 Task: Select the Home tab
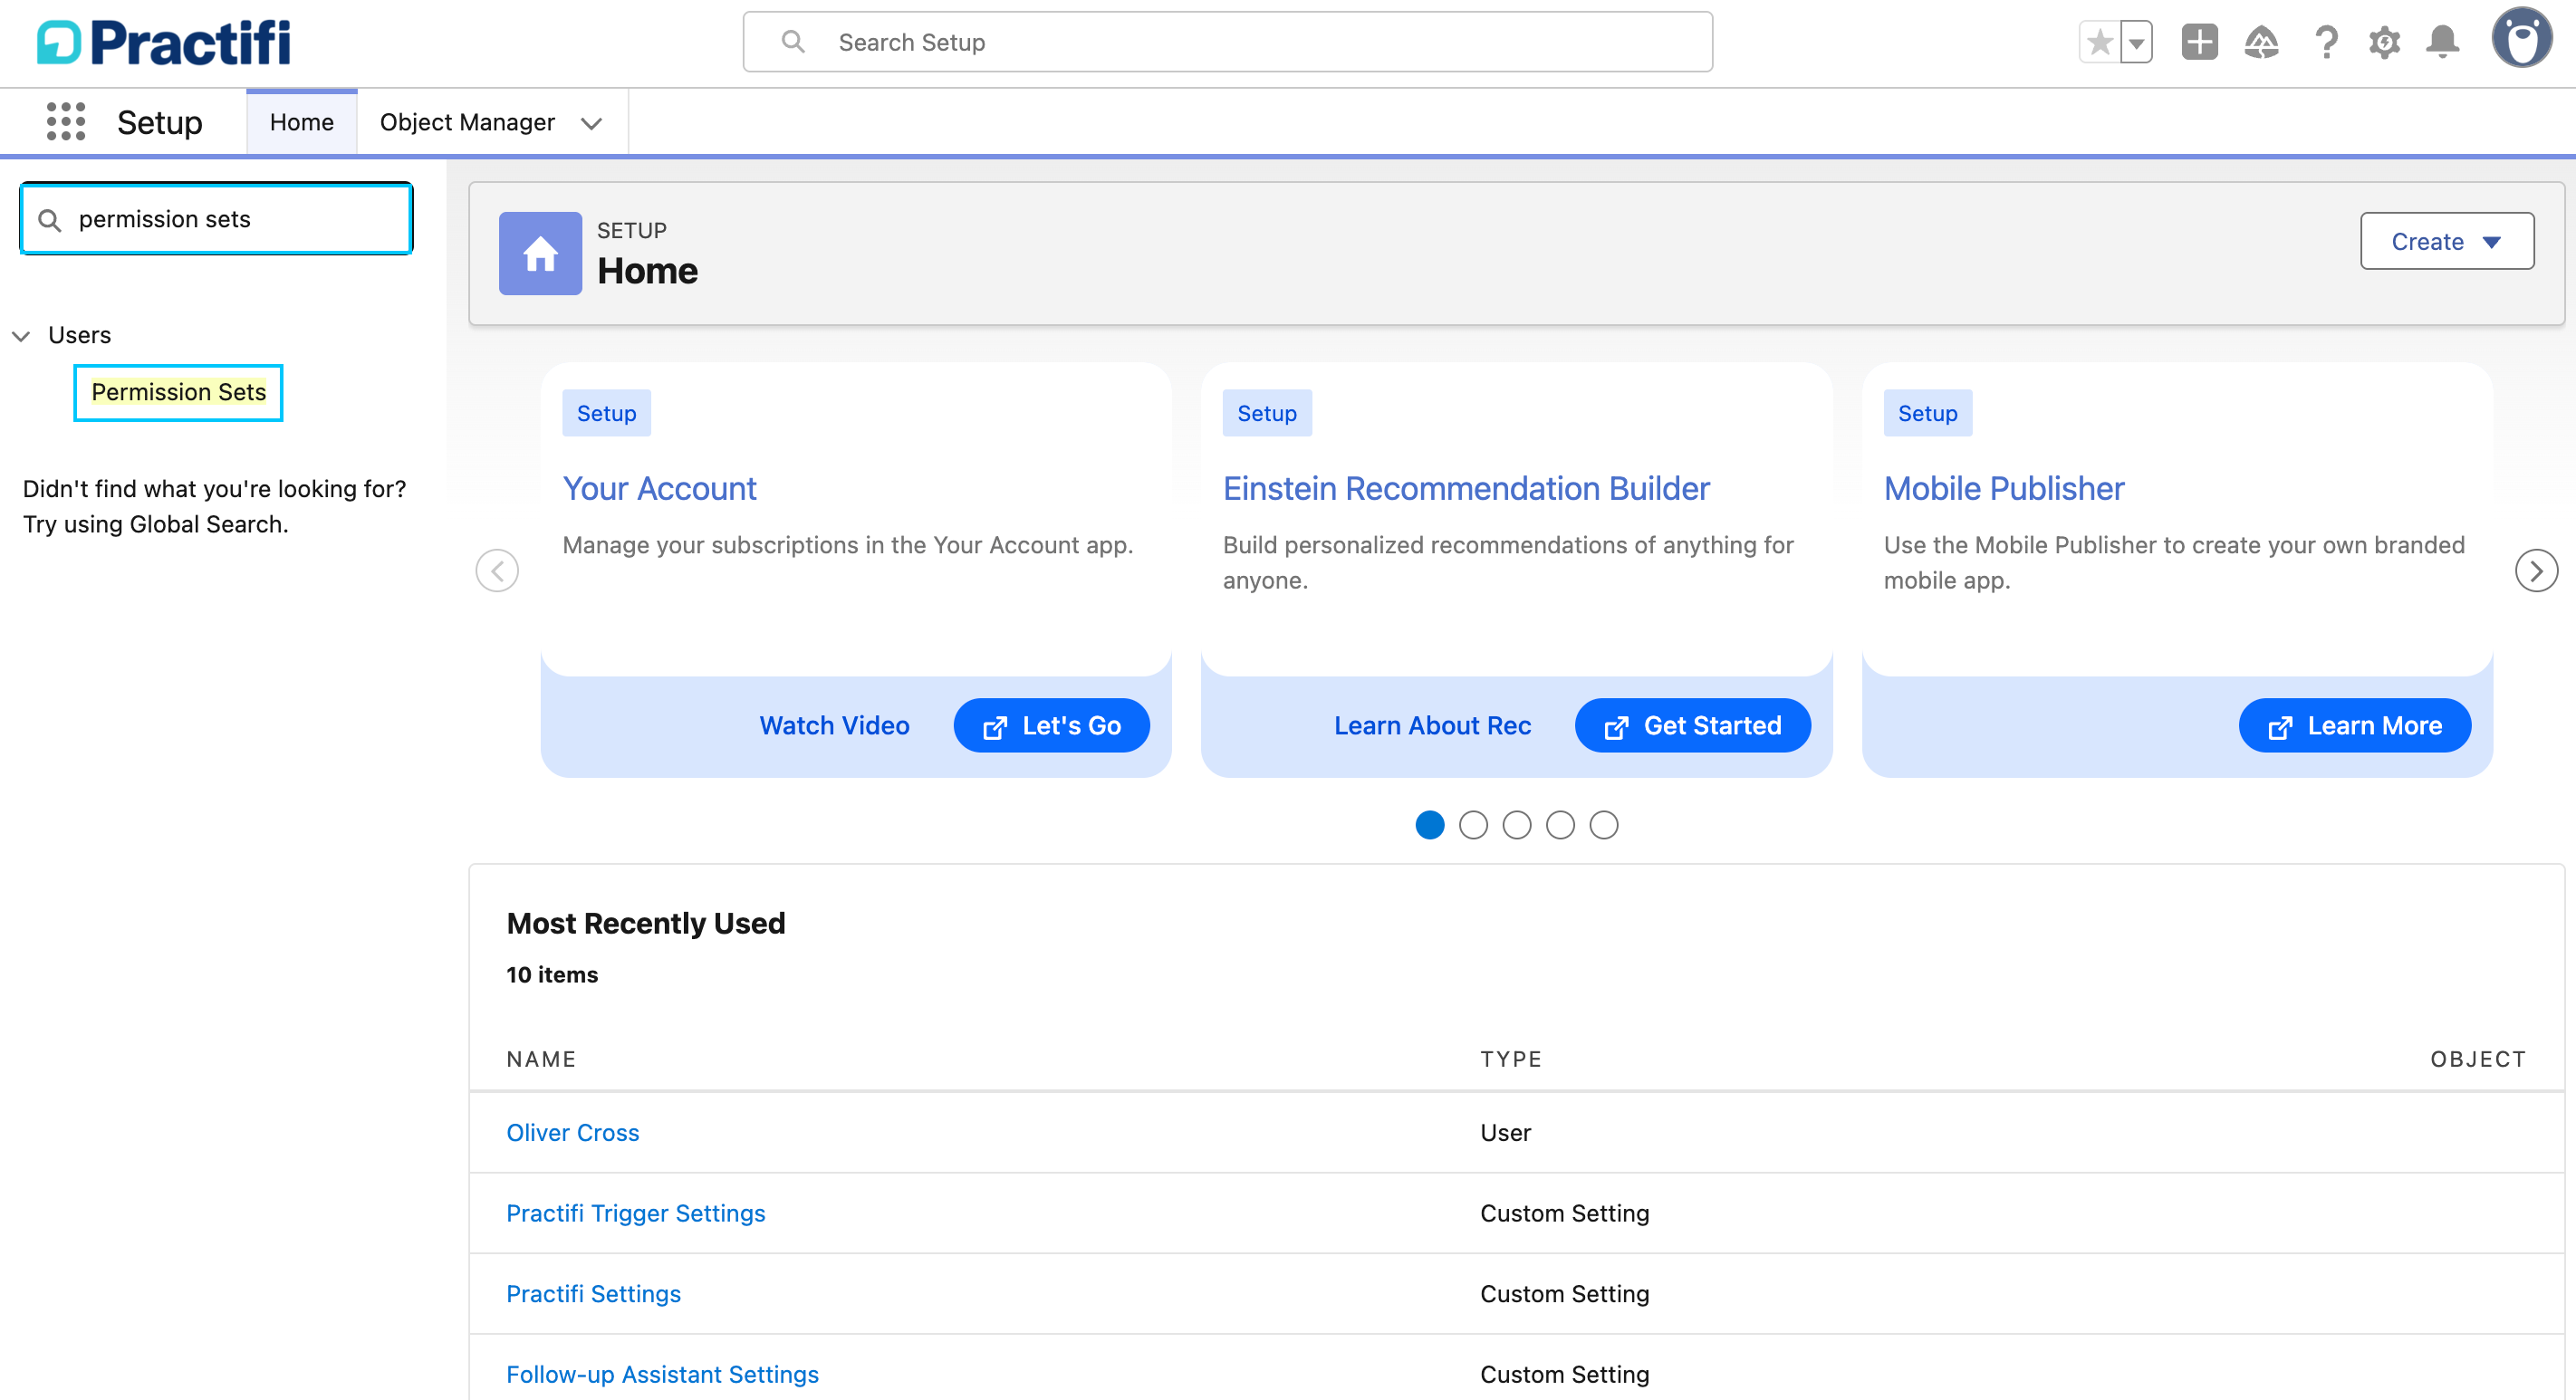tap(301, 122)
